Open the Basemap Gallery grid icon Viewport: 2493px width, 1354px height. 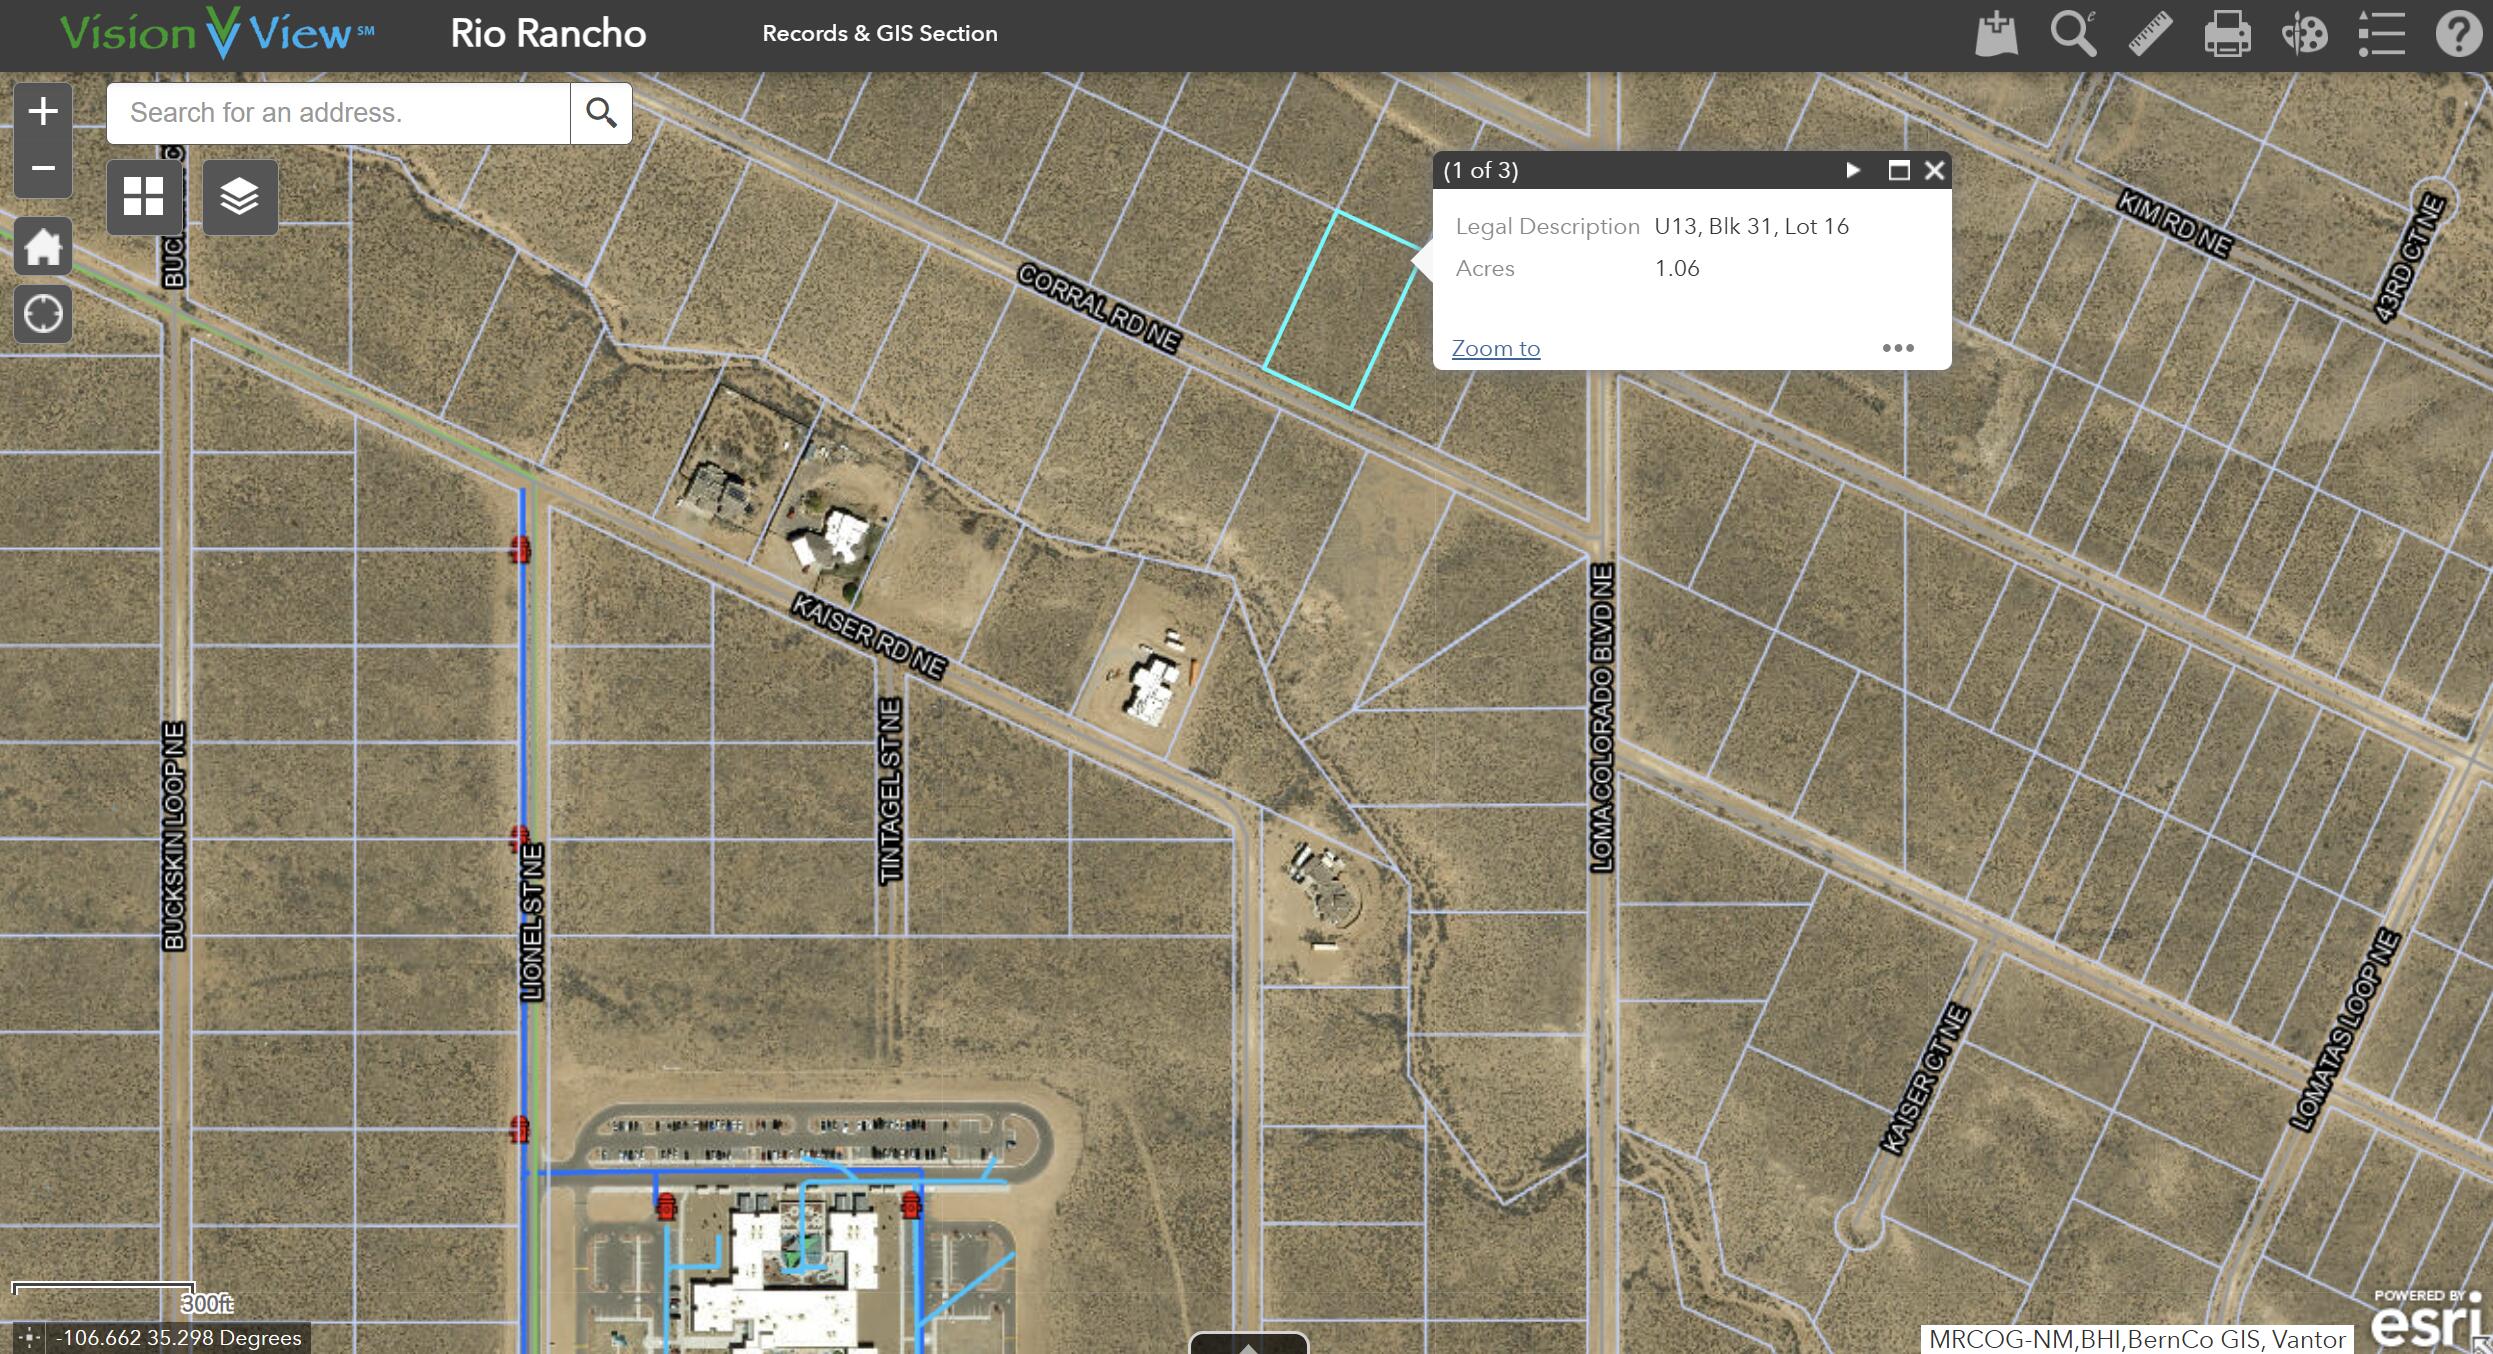click(144, 197)
